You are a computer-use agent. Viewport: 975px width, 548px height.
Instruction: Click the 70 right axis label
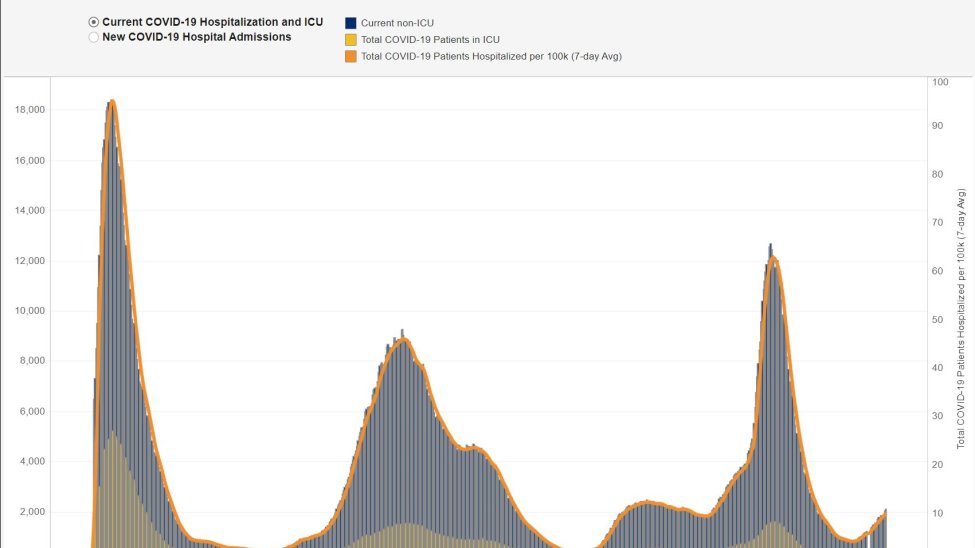[x=938, y=223]
